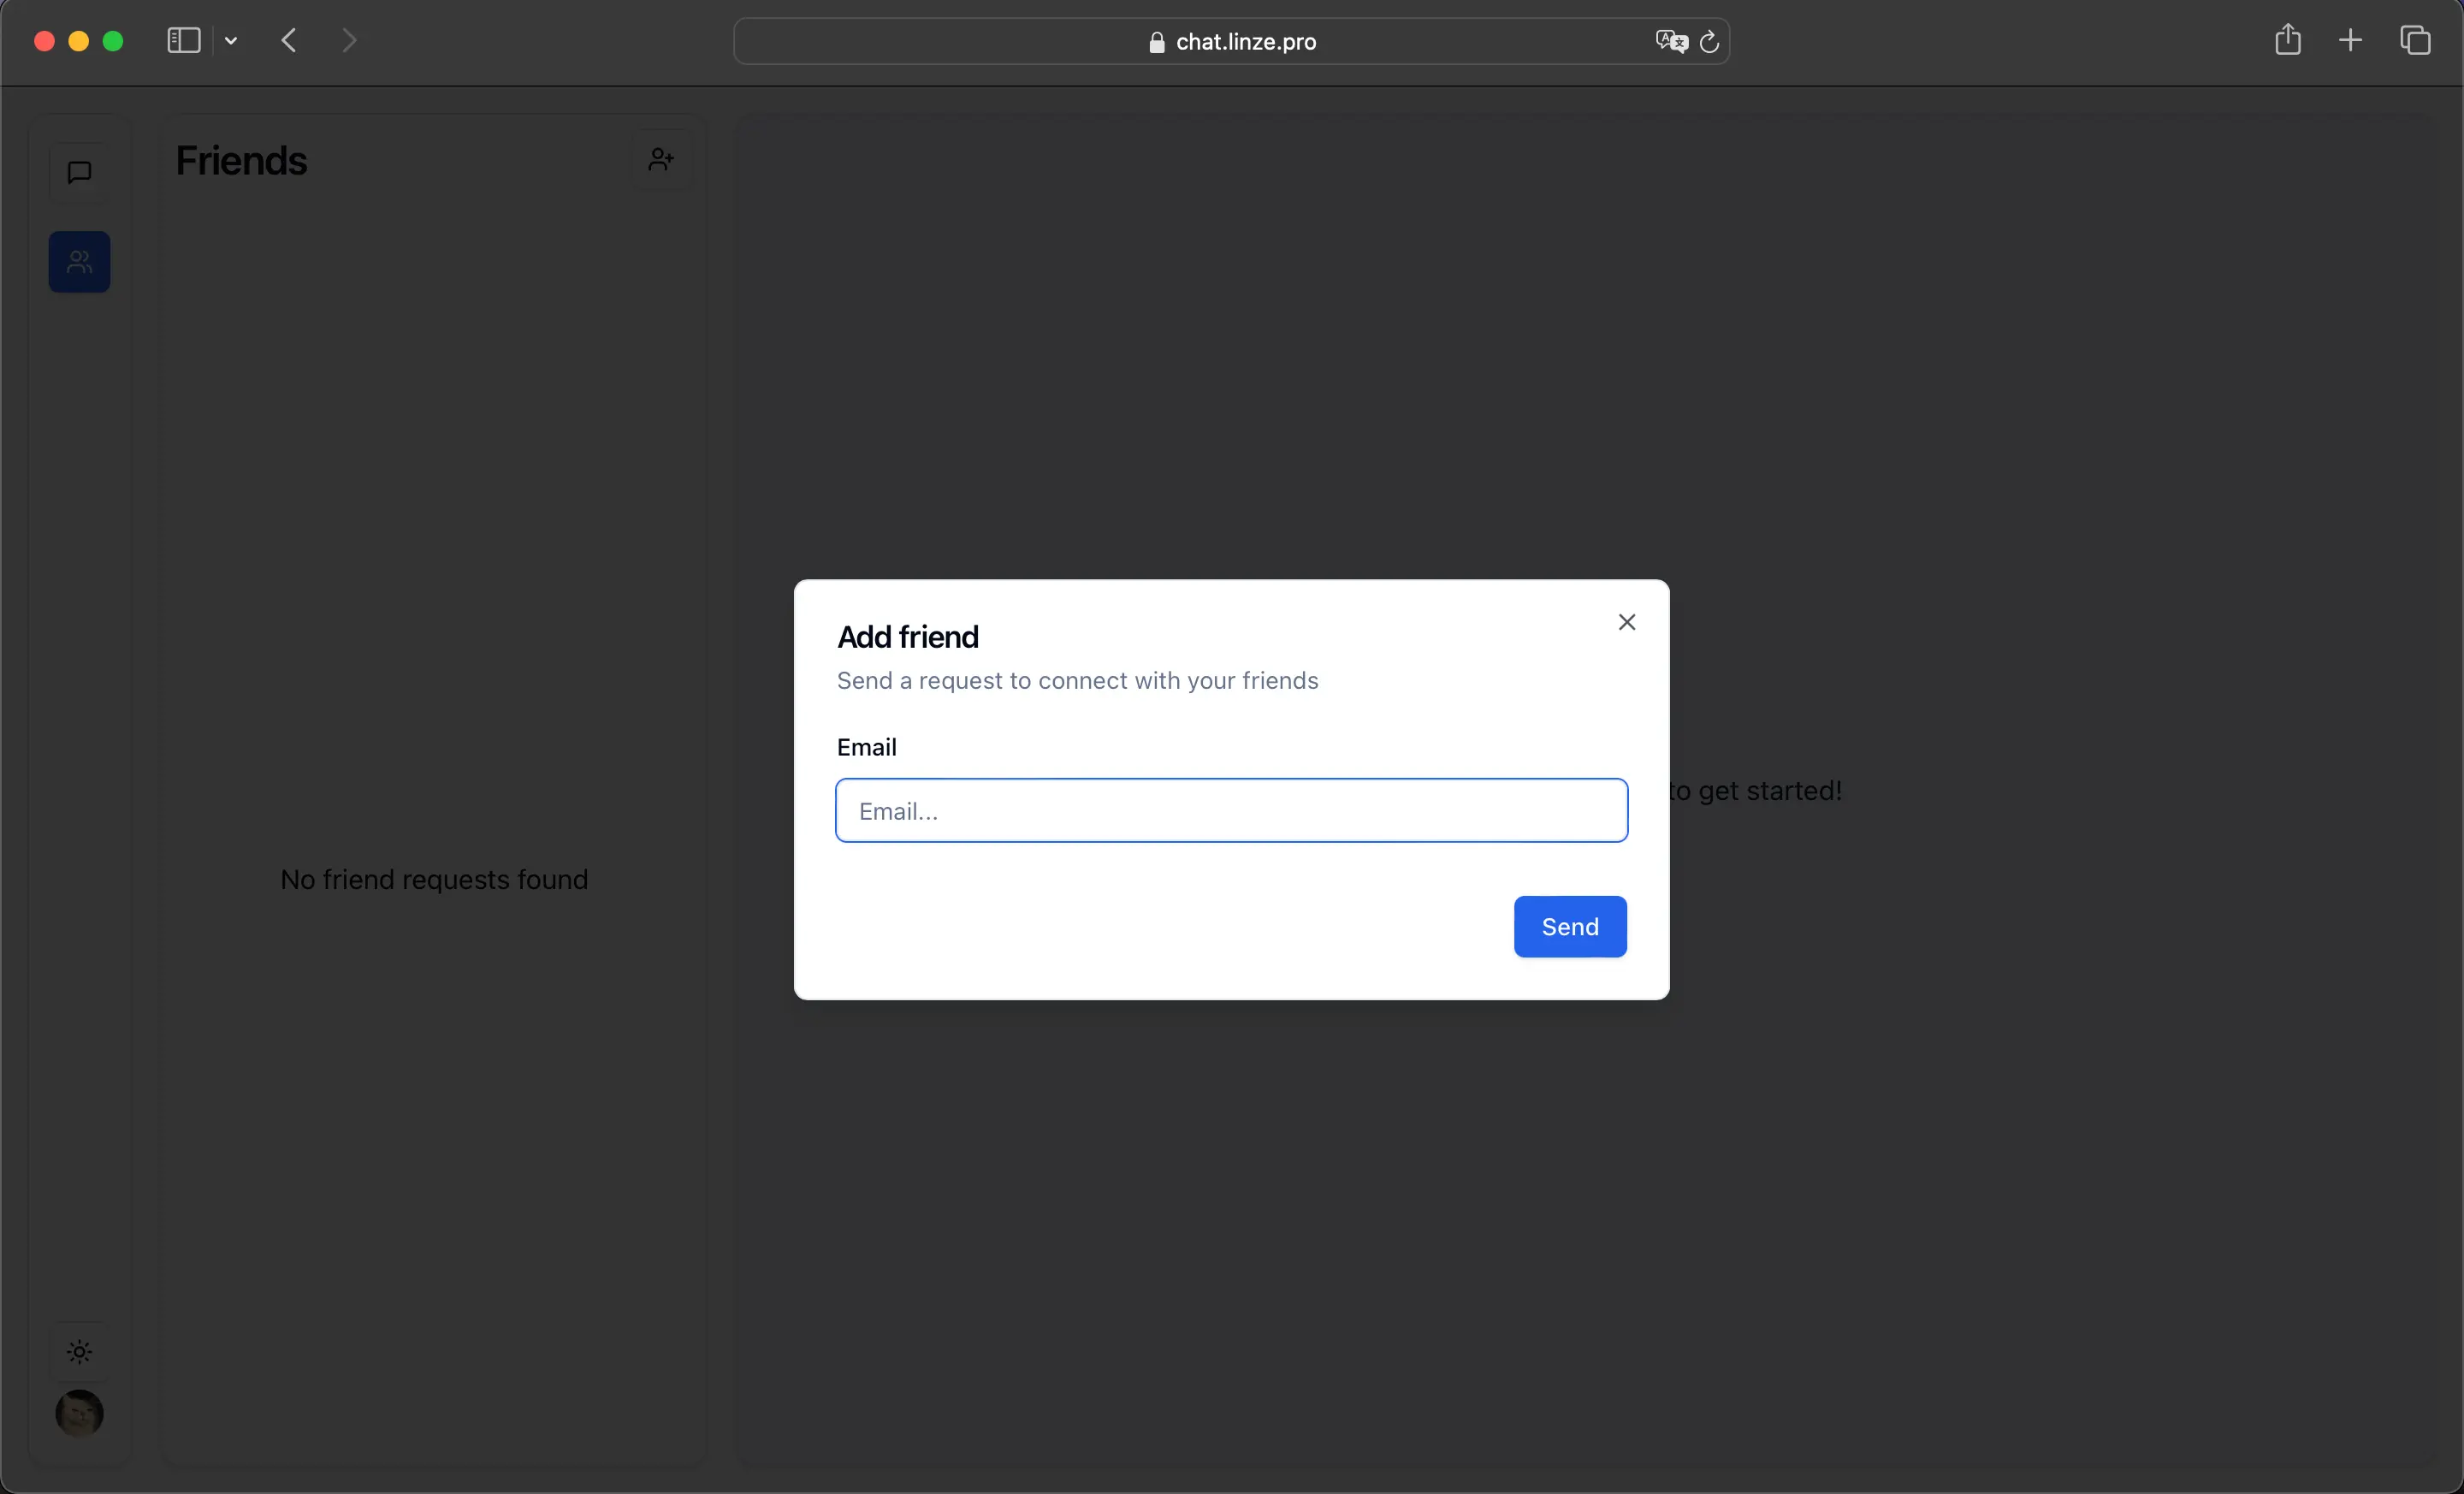The height and width of the screenshot is (1494, 2464).
Task: Go back to previous page
Action: pos(289,41)
